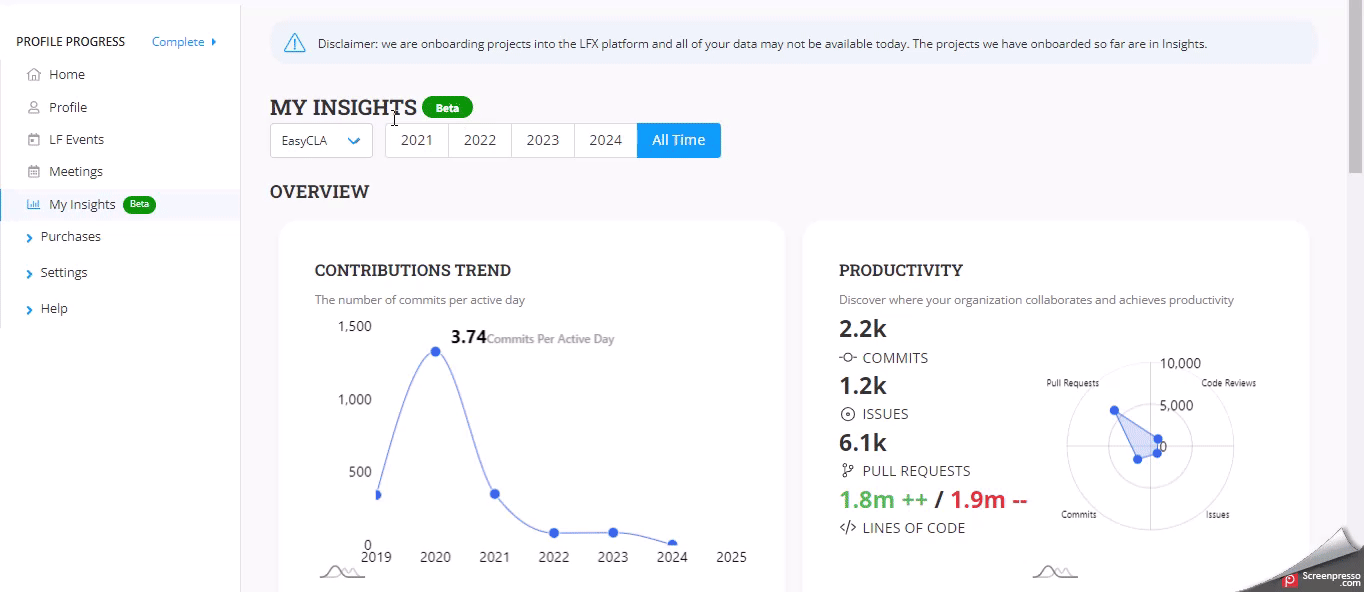Click the LF Events calendar icon
The width and height of the screenshot is (1364, 592).
click(x=34, y=140)
